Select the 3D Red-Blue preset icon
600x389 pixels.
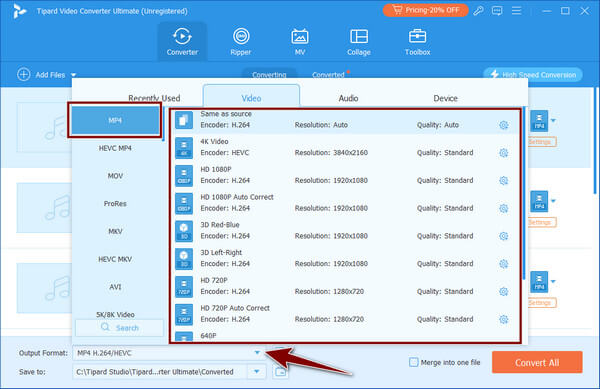pos(184,231)
